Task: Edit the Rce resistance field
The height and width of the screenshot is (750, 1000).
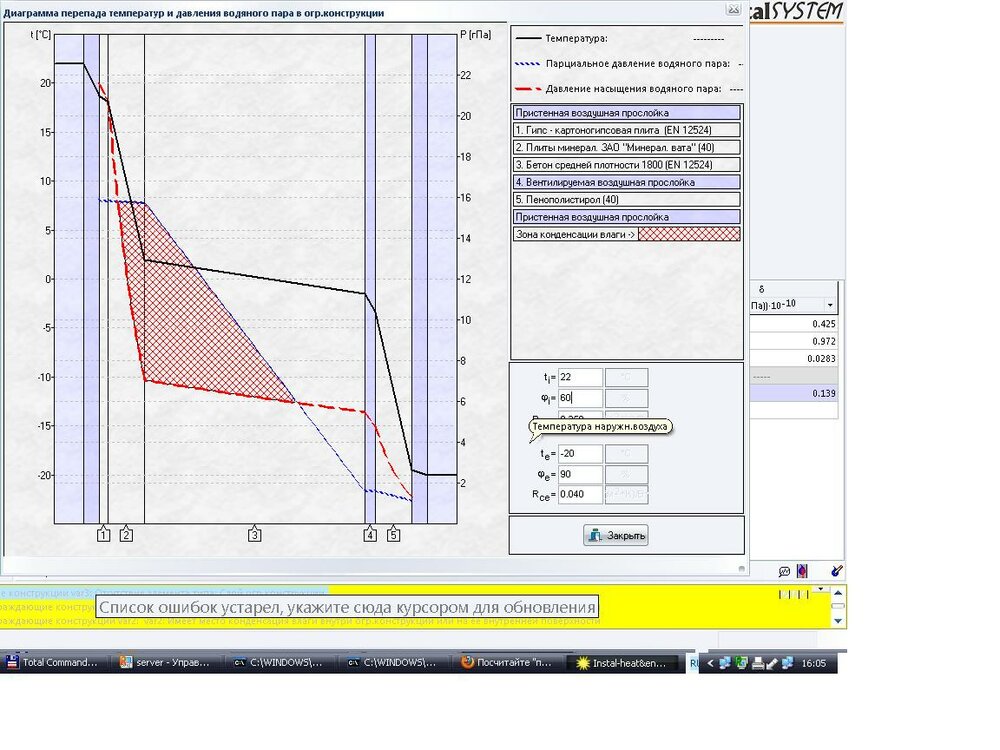Action: (x=580, y=494)
